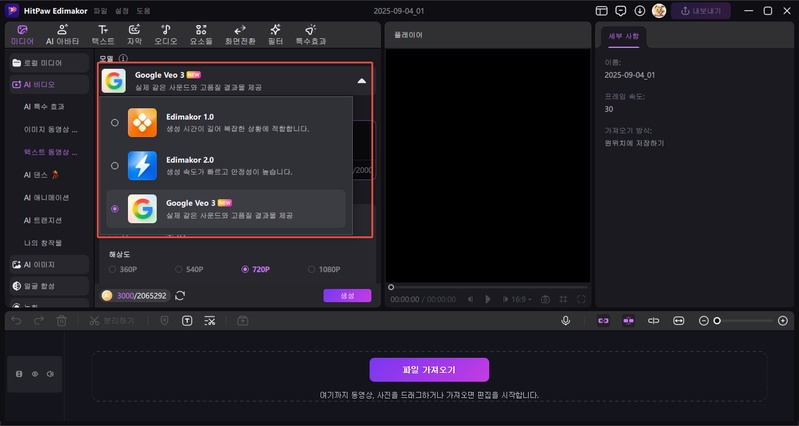
Task: Expand the 얼굴 합성 section
Action: (49, 286)
